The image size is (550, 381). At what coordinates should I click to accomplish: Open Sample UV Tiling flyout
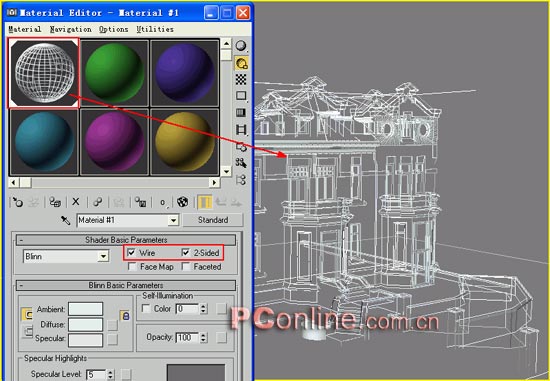[x=241, y=96]
